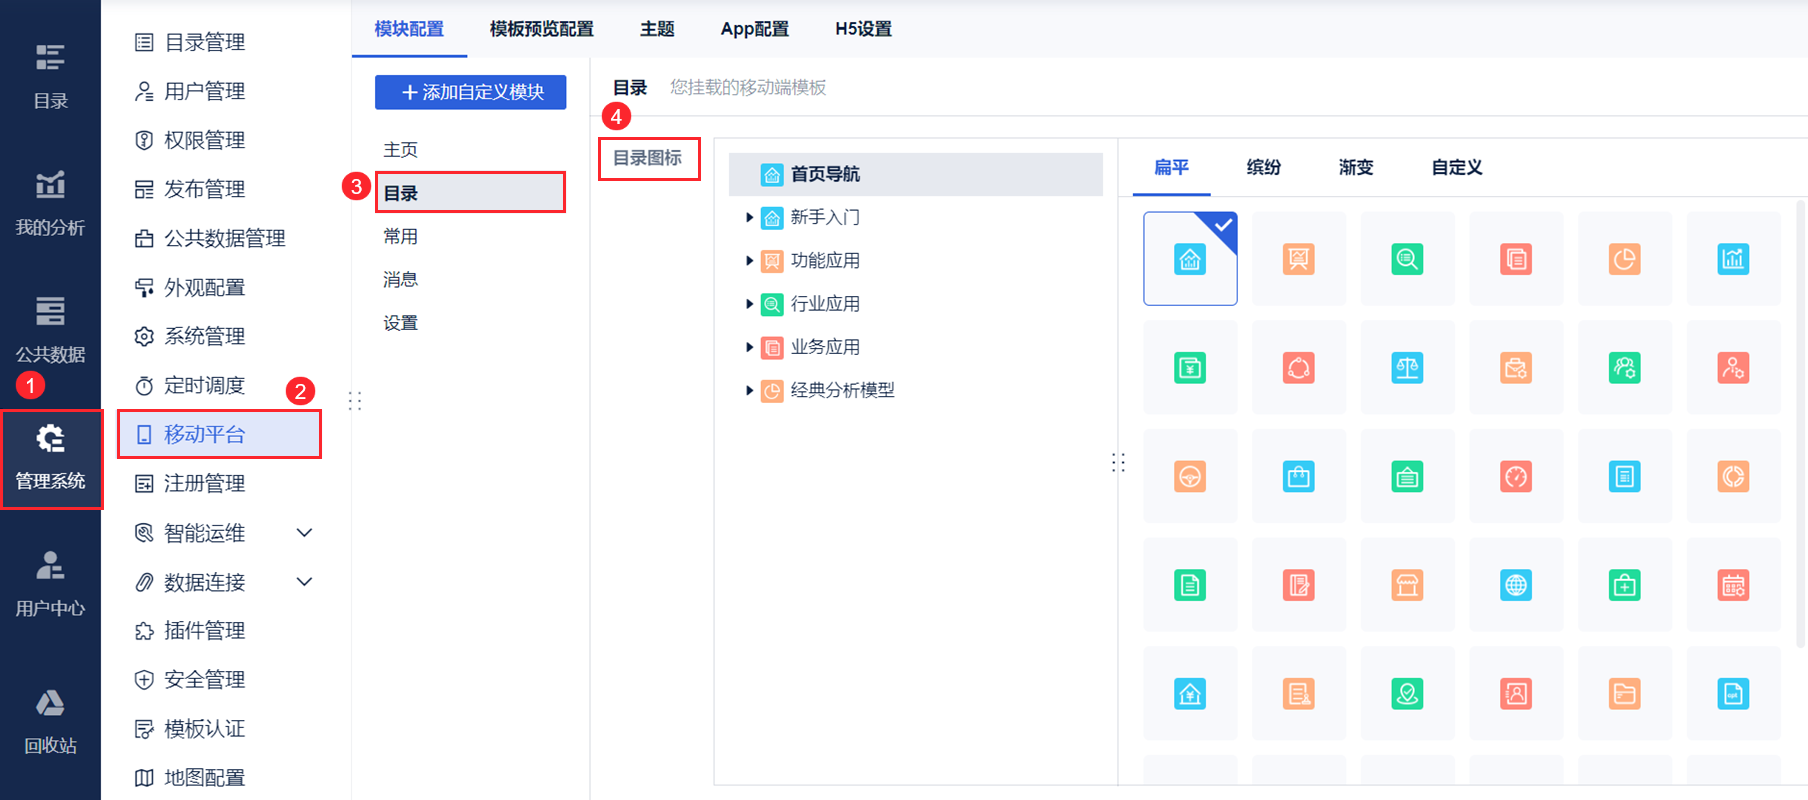Pick the blue cpt file icon tile
Viewport: 1808px width, 800px height.
click(1733, 694)
